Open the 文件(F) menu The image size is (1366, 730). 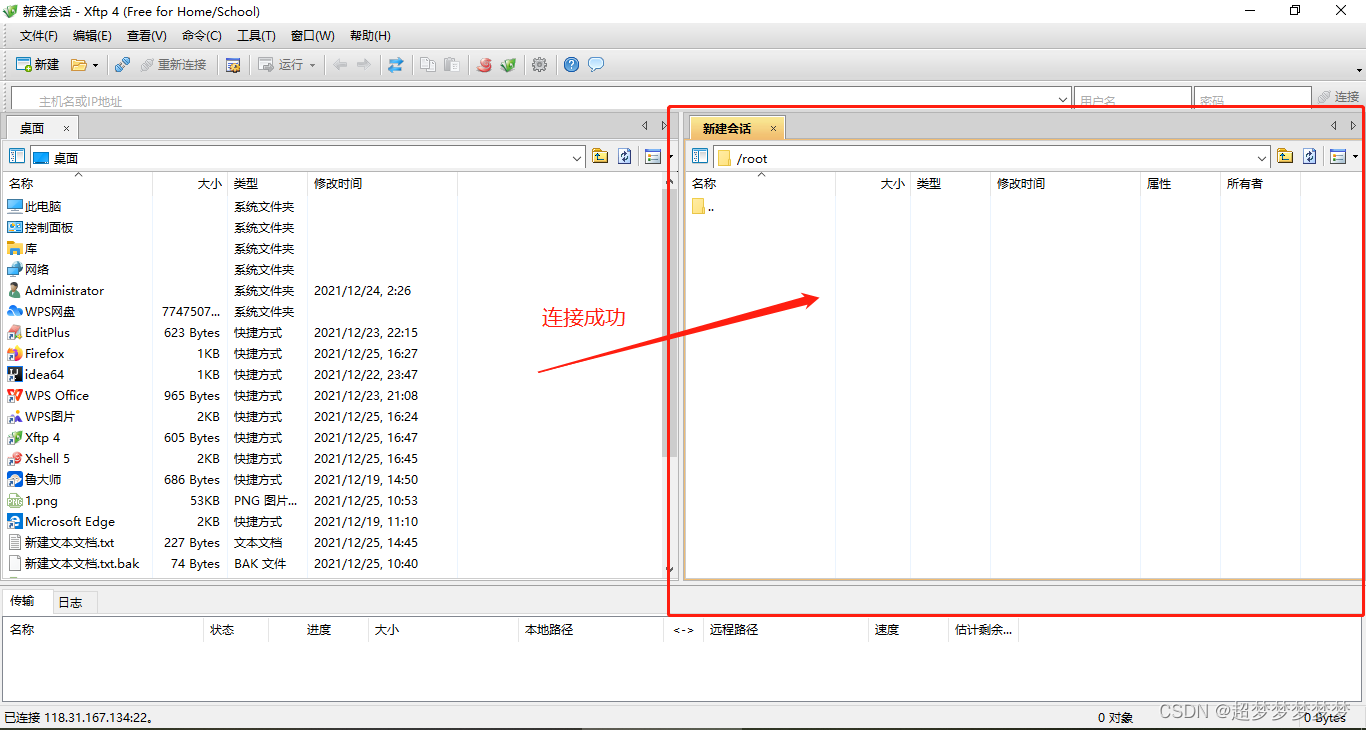(x=39, y=36)
